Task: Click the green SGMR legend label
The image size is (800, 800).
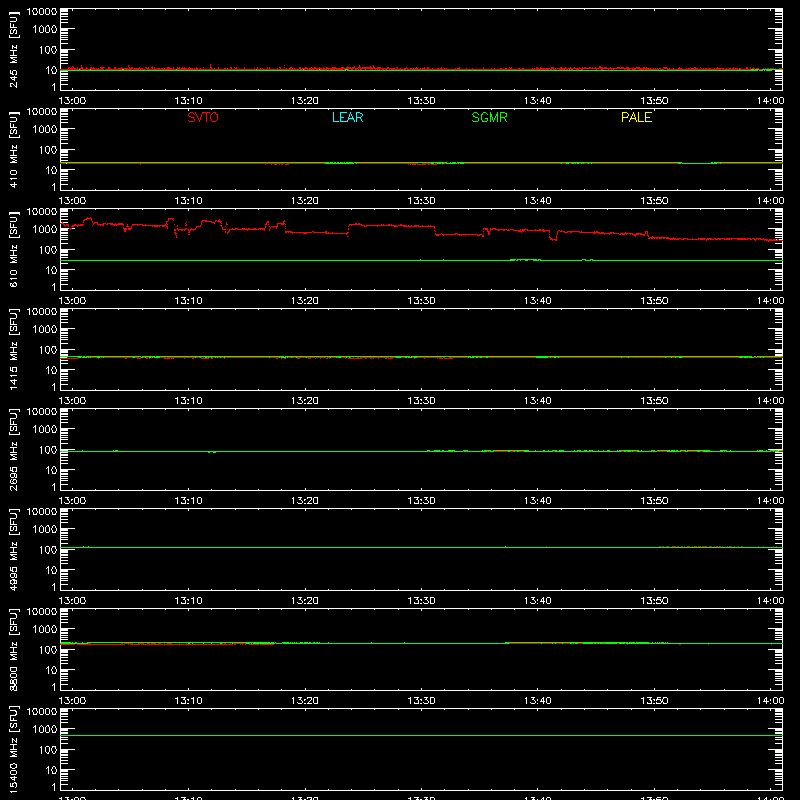Action: pyautogui.click(x=489, y=117)
